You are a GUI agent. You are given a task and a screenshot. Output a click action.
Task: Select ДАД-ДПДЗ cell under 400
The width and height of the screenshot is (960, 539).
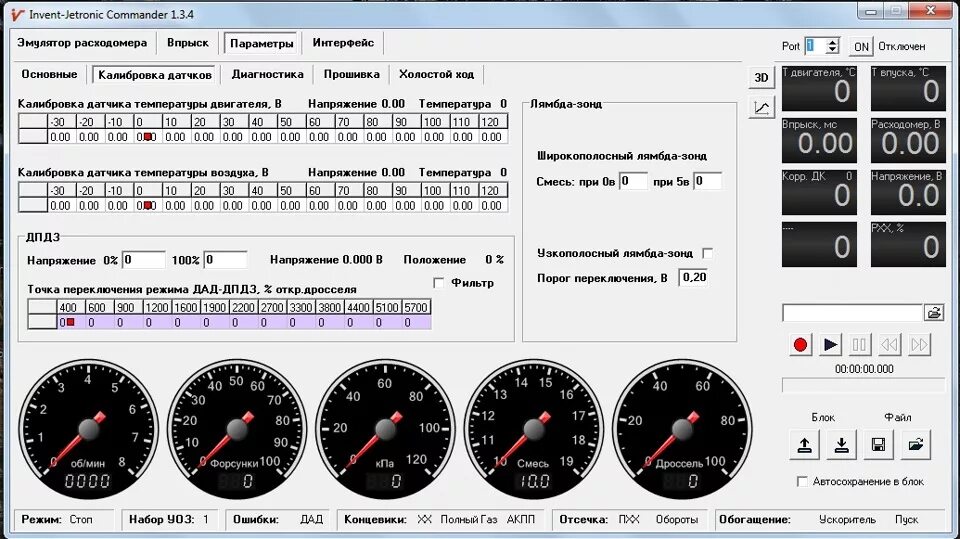71,322
